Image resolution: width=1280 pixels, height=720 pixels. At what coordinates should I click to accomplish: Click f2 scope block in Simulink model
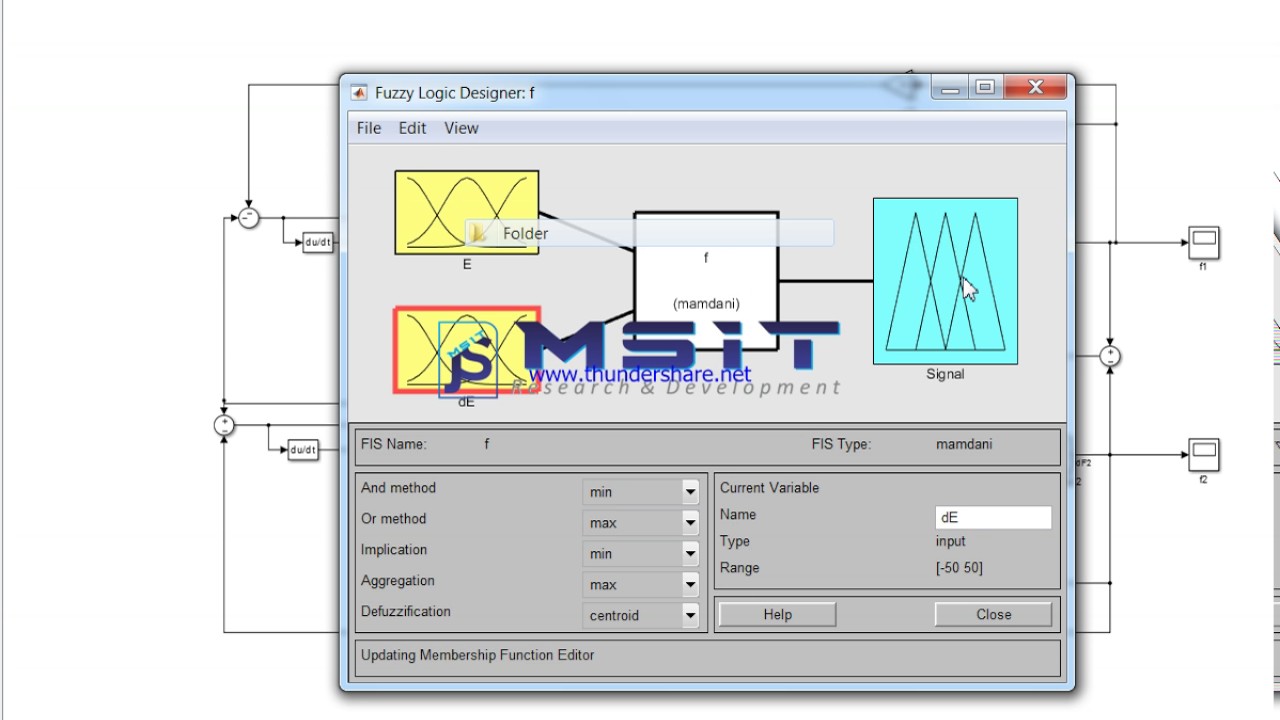1203,455
